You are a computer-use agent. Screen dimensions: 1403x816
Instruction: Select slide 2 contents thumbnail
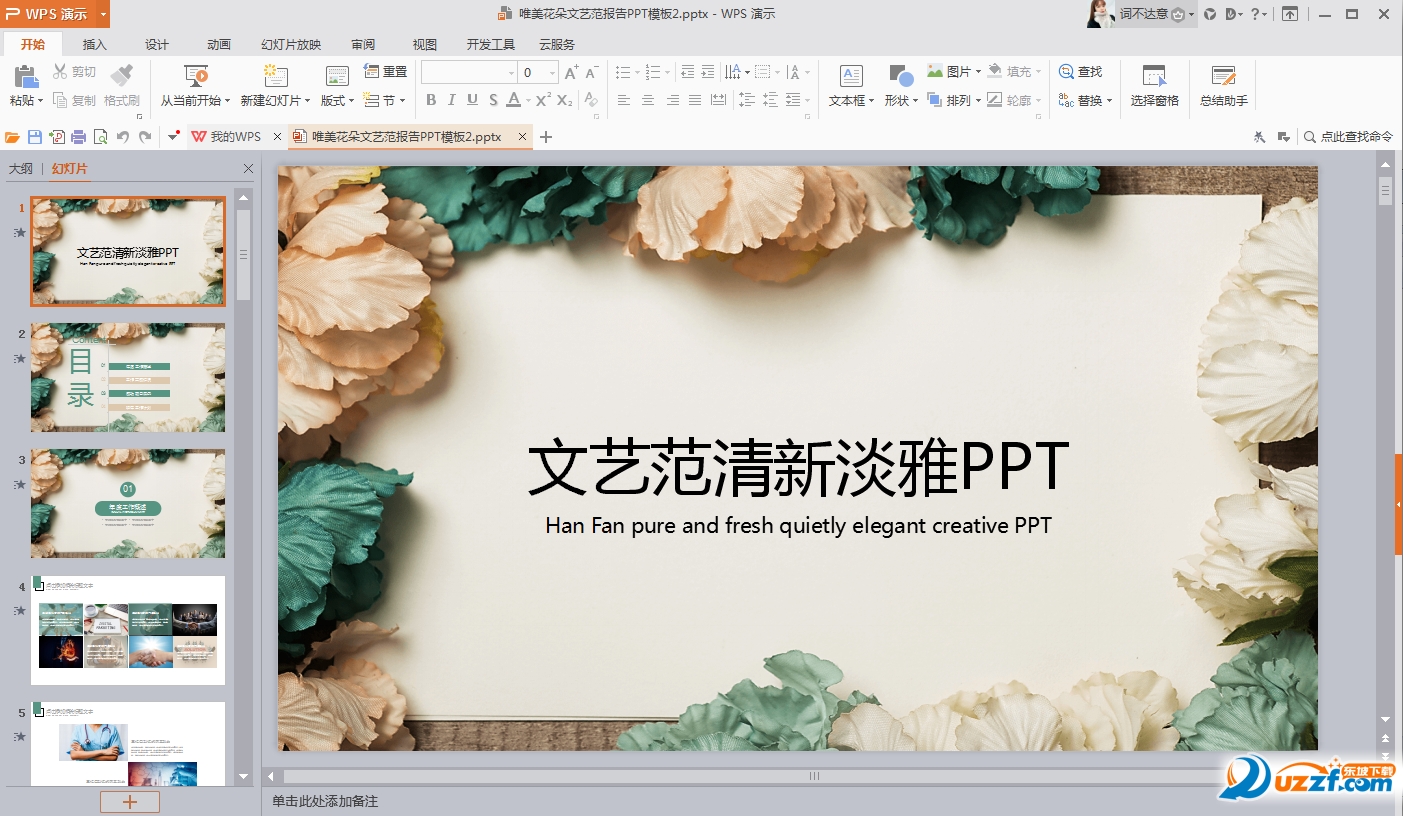(x=128, y=378)
